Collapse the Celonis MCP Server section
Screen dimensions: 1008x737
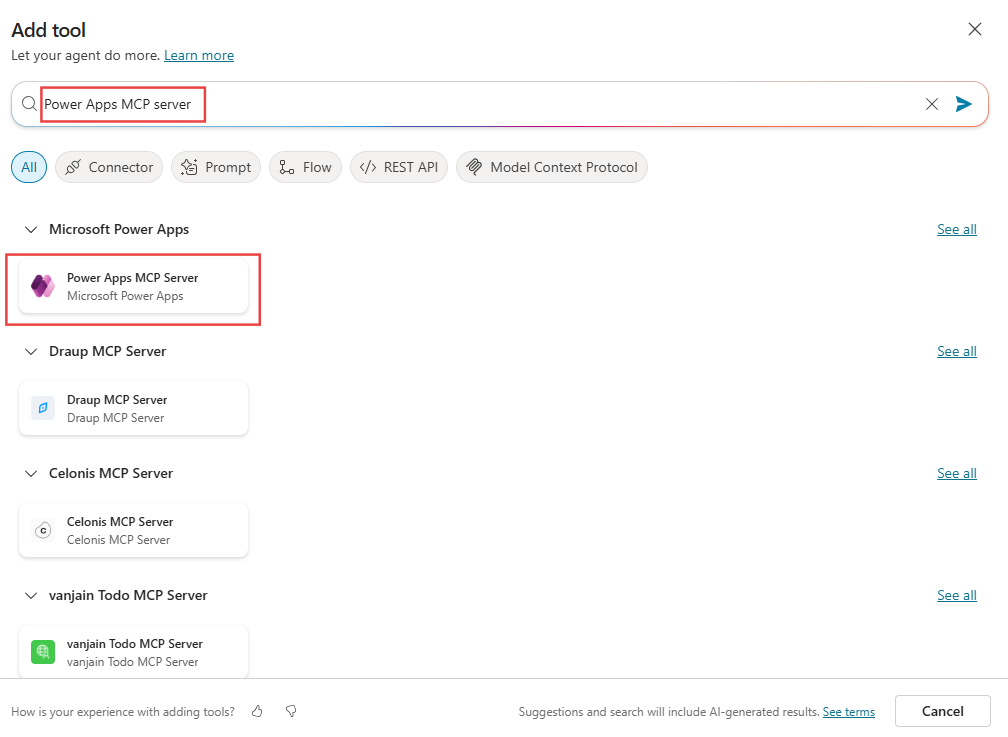30,473
